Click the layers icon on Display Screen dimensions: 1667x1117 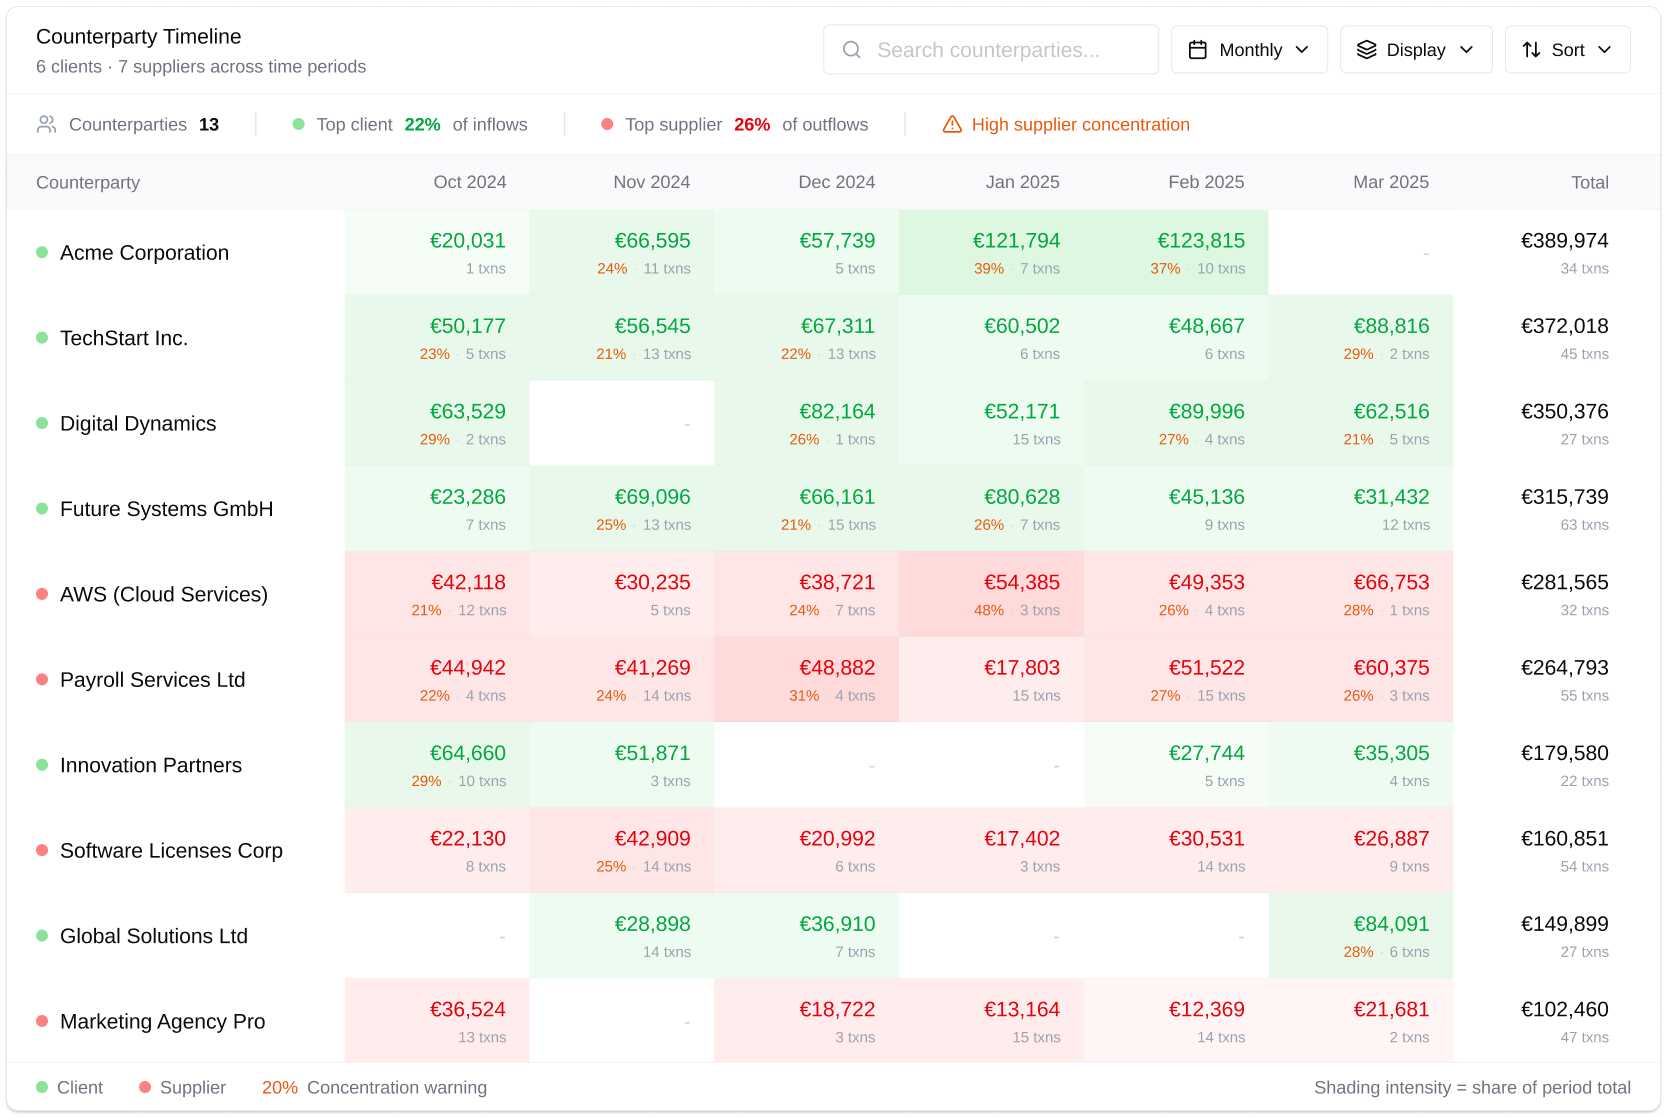coord(1366,50)
